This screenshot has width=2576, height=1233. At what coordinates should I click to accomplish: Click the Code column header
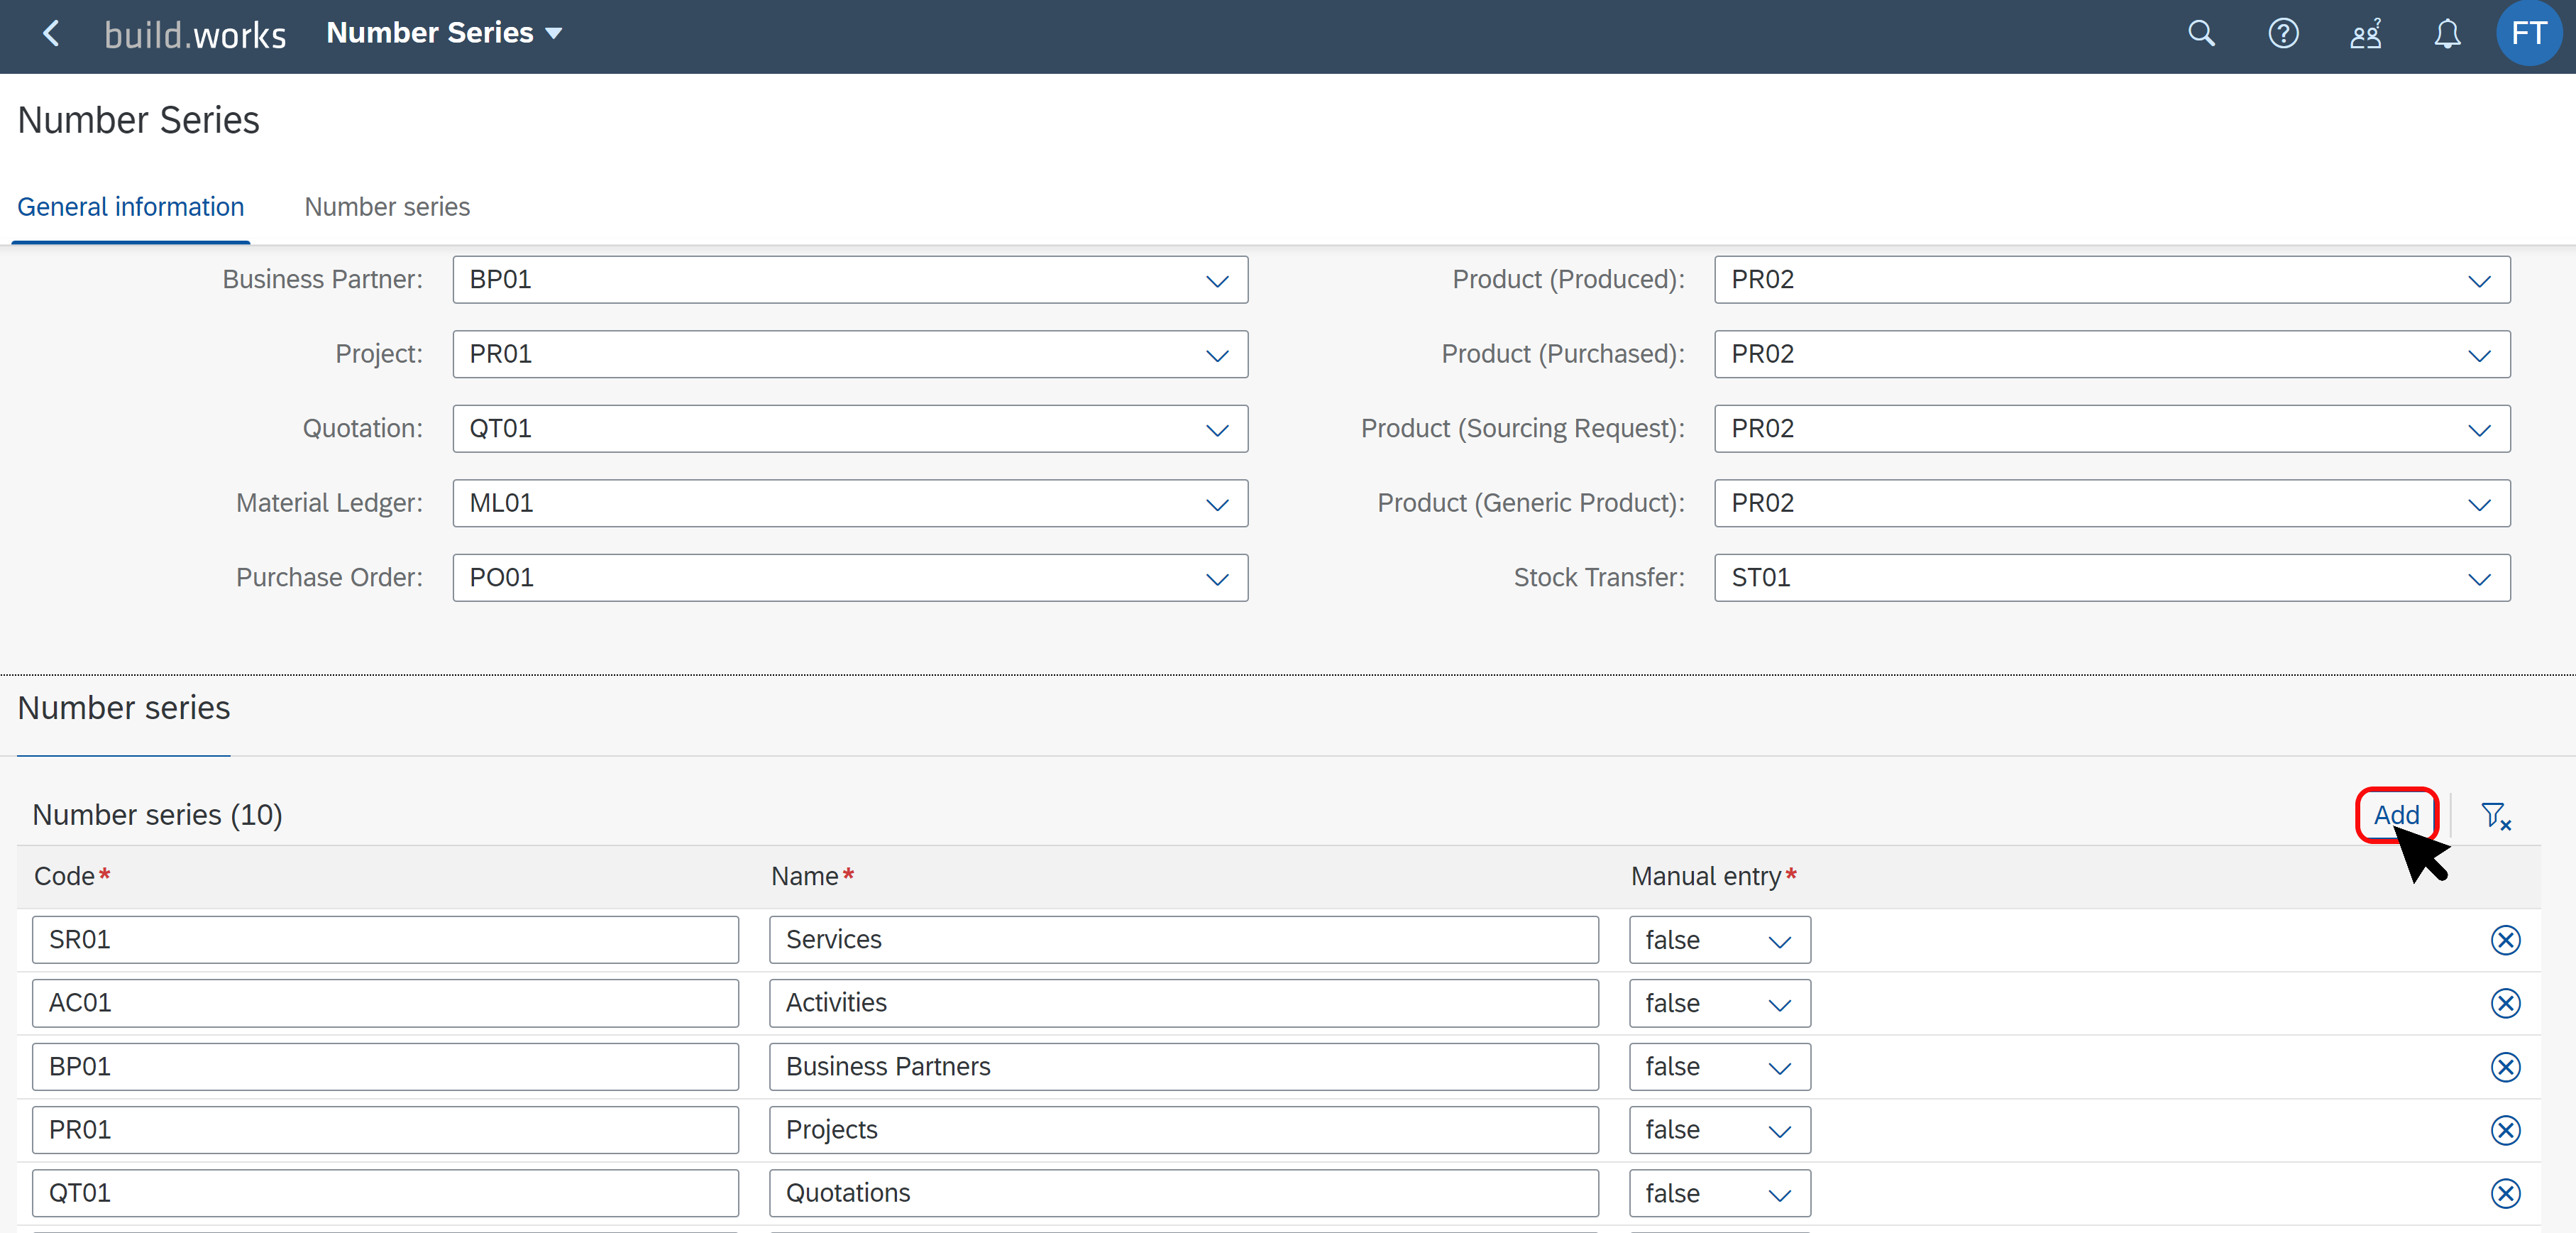point(72,876)
